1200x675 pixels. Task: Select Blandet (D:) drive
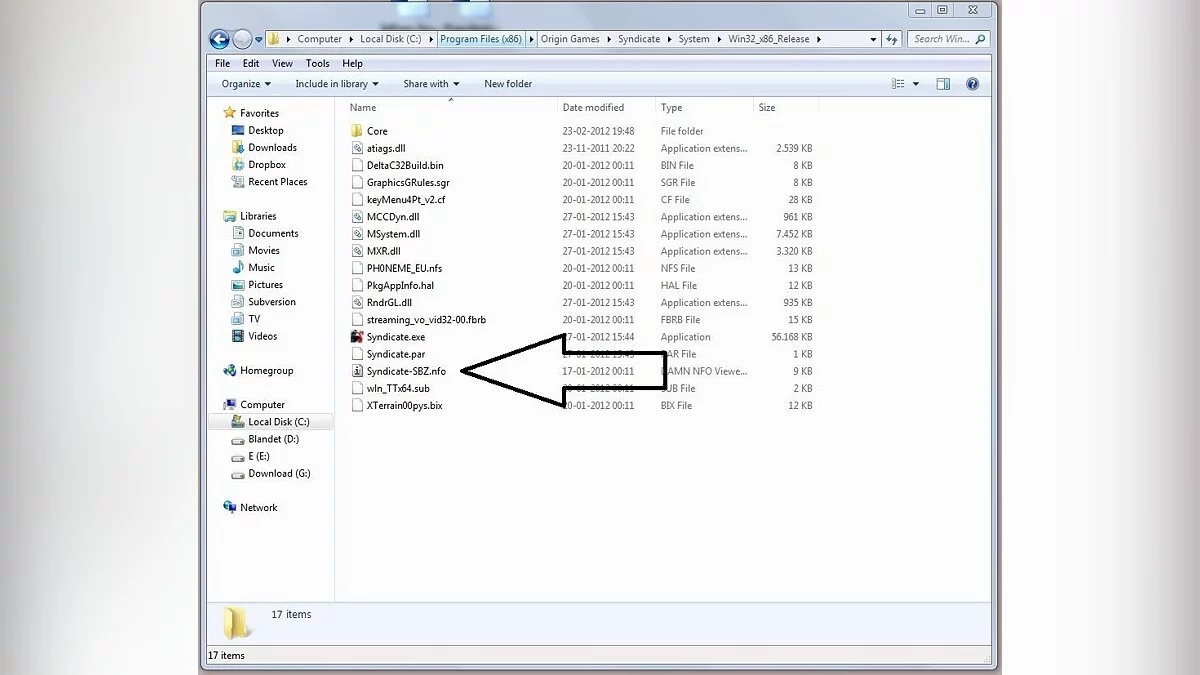point(273,439)
